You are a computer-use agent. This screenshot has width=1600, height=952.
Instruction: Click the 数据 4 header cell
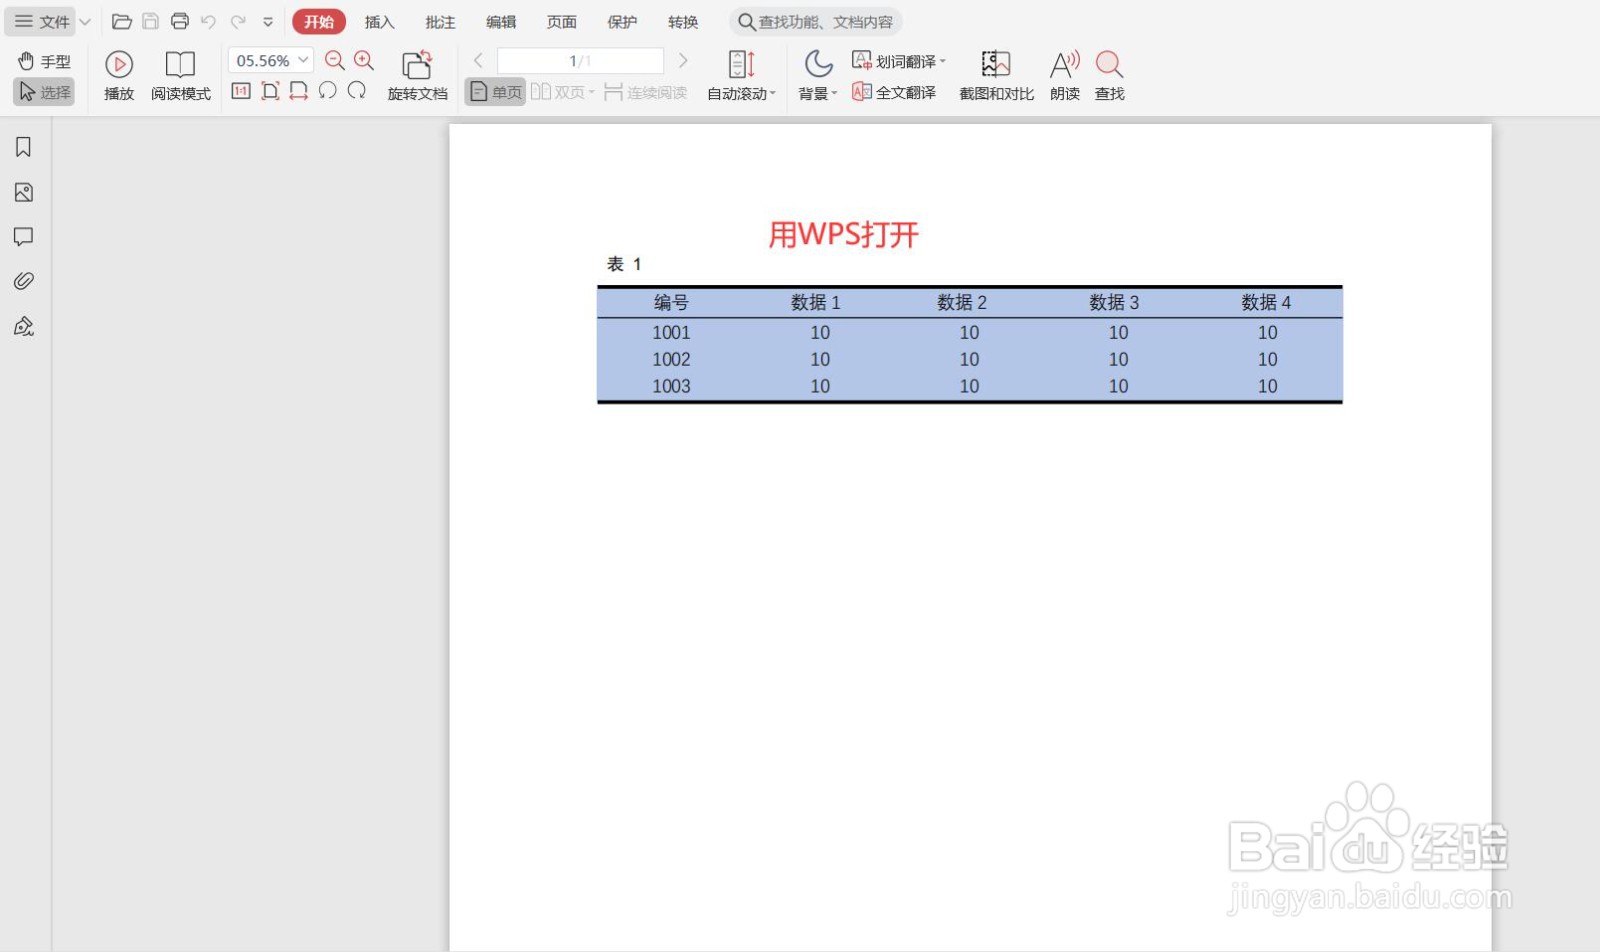[1266, 302]
